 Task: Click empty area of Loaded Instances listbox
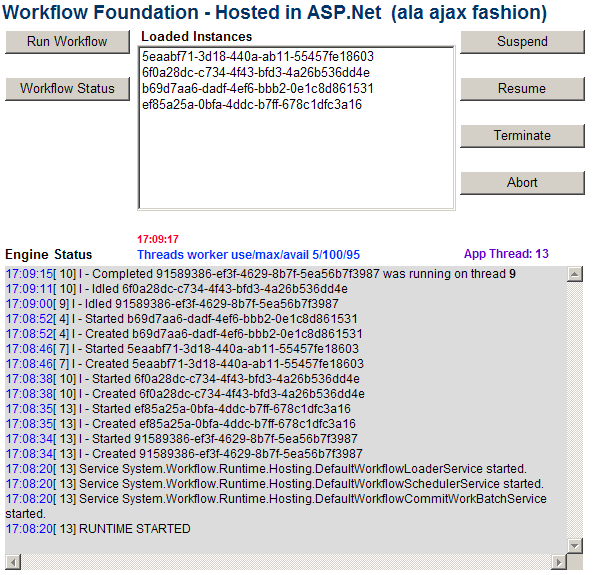296,160
